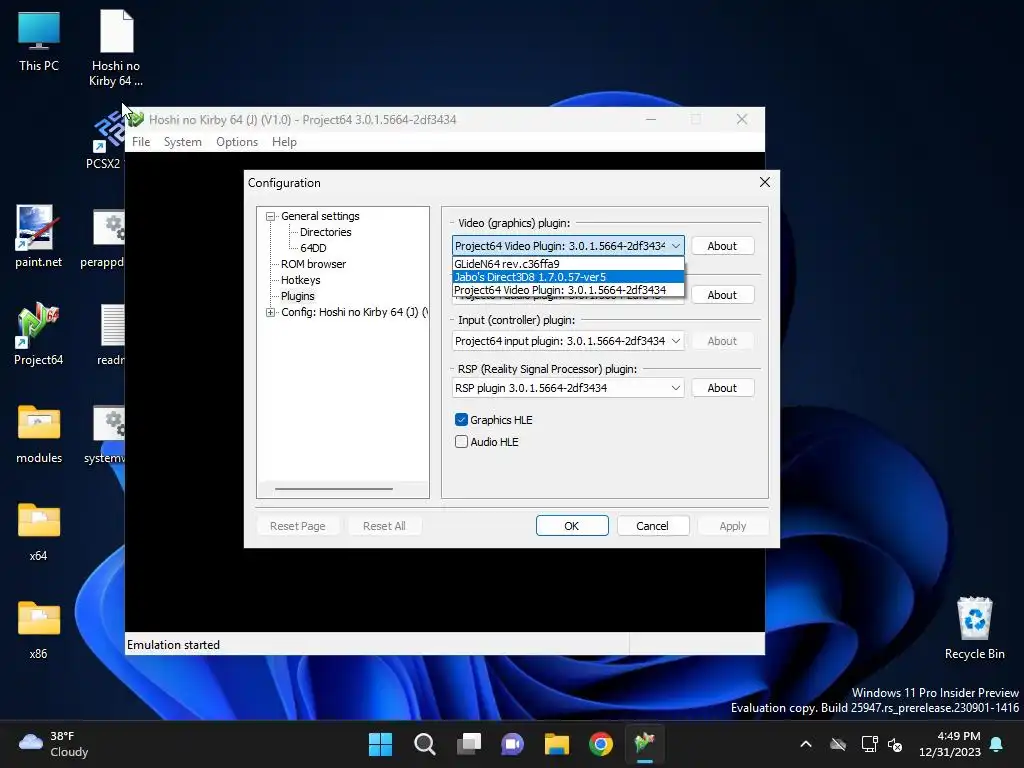Open the x64 folder on desktop
1024x768 pixels.
39,532
